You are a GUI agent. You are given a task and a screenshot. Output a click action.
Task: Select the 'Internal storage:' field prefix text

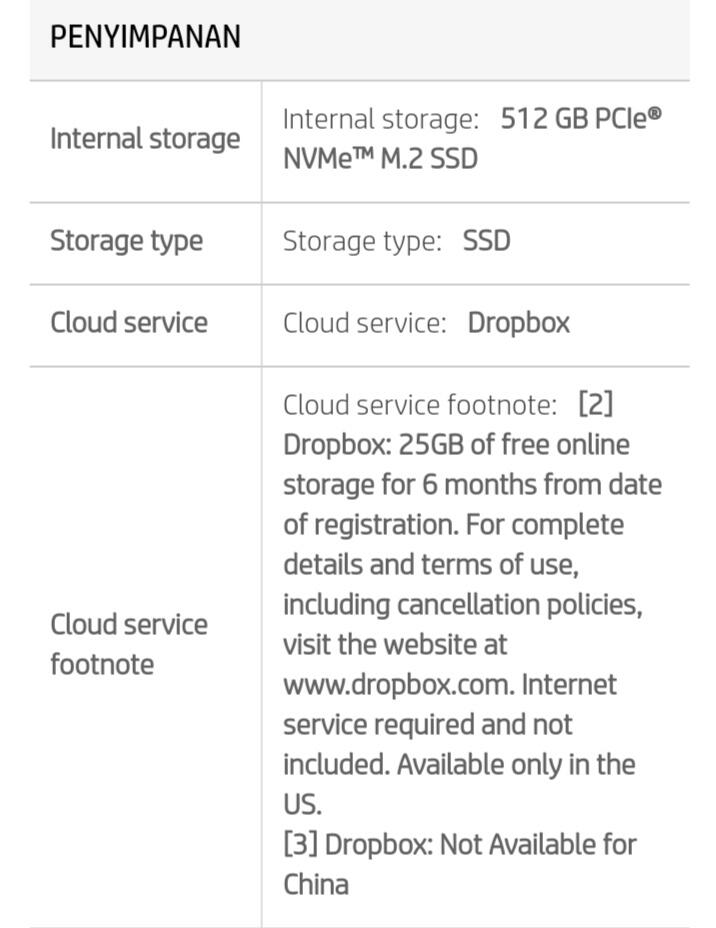pyautogui.click(x=380, y=120)
